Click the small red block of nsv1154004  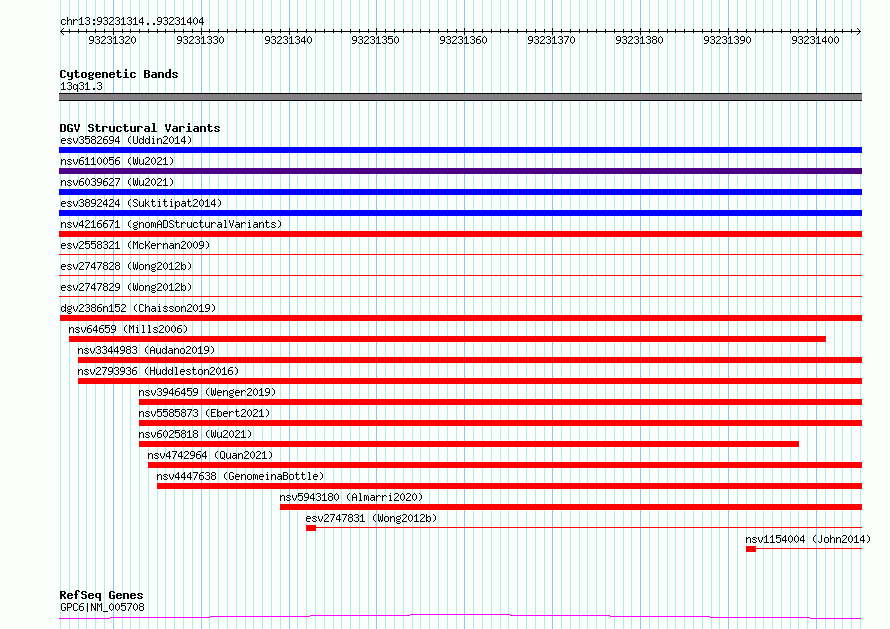pyautogui.click(x=751, y=549)
